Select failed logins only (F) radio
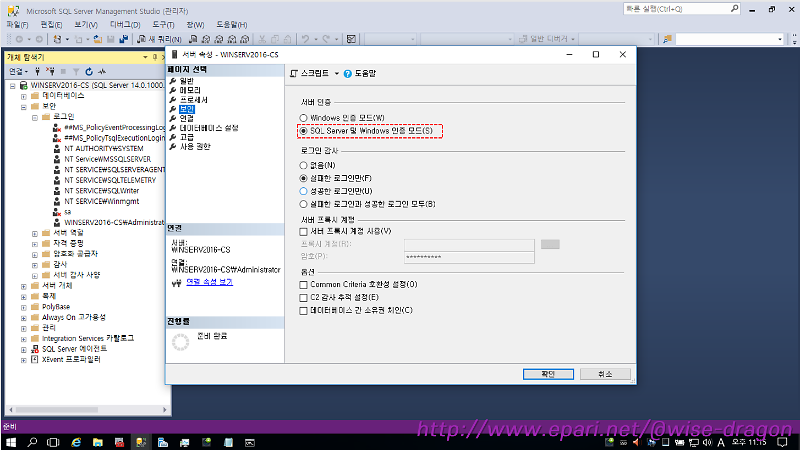 [304, 178]
